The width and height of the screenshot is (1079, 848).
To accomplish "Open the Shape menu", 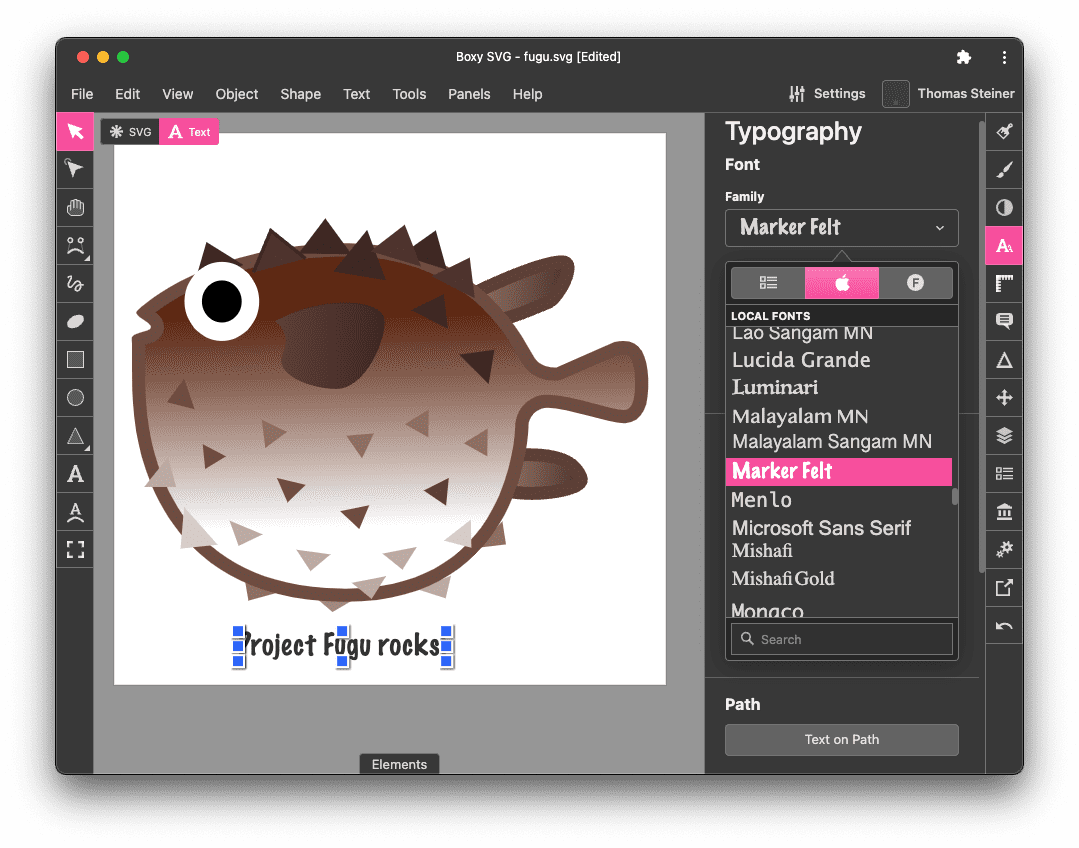I will (x=300, y=94).
